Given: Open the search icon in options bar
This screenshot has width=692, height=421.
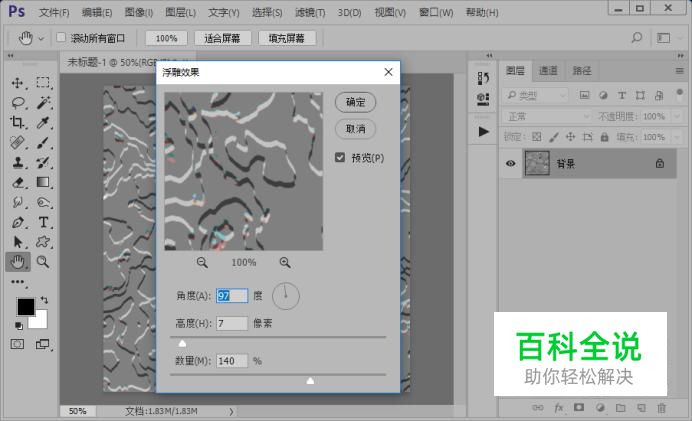Looking at the screenshot, I should 636,38.
